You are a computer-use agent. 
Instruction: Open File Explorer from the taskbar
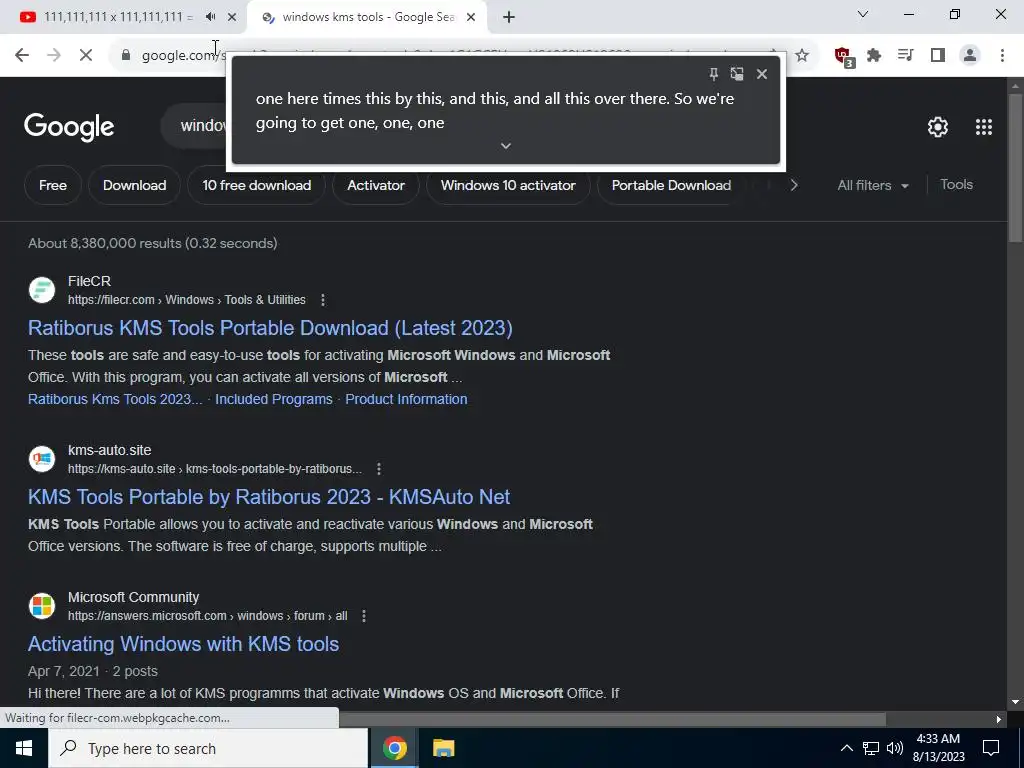pyautogui.click(x=443, y=748)
